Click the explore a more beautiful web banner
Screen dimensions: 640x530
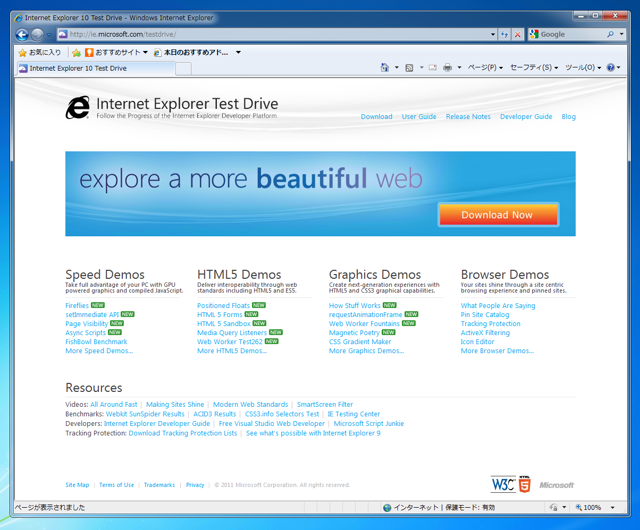pyautogui.click(x=320, y=194)
